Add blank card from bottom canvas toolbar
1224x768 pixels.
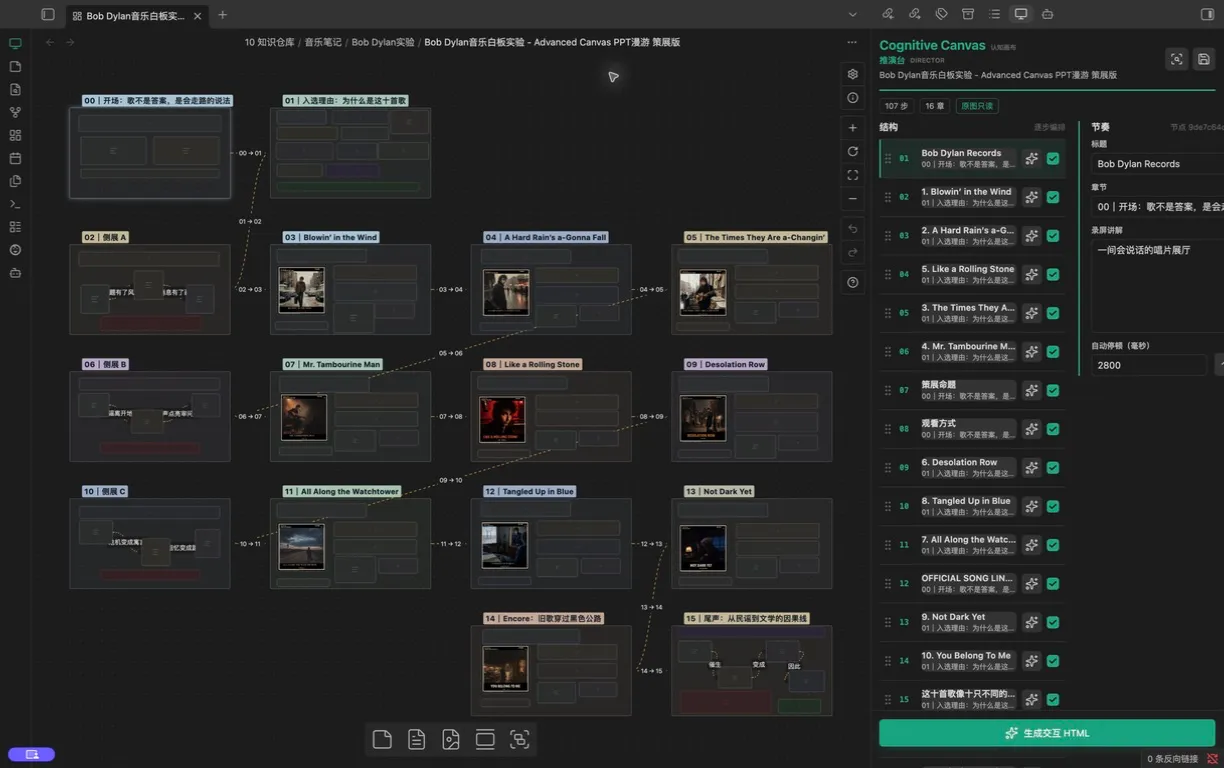coord(382,740)
